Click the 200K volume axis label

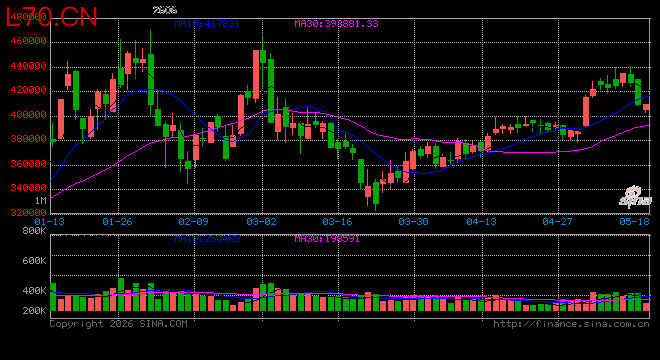point(35,311)
